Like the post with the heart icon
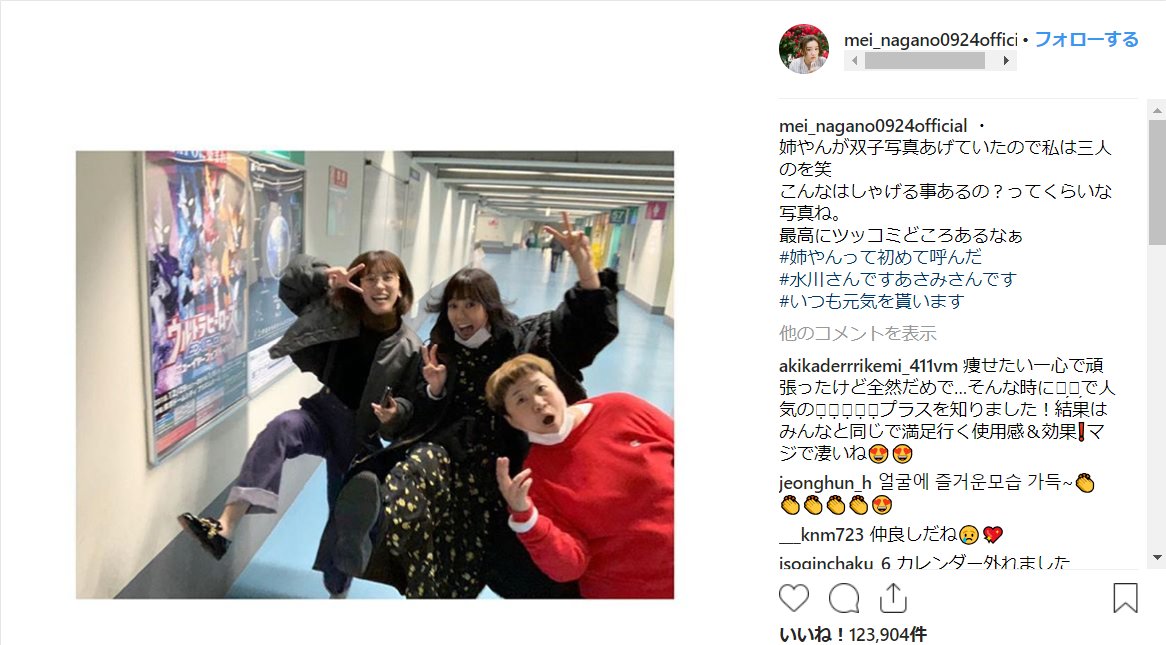 pyautogui.click(x=793, y=598)
